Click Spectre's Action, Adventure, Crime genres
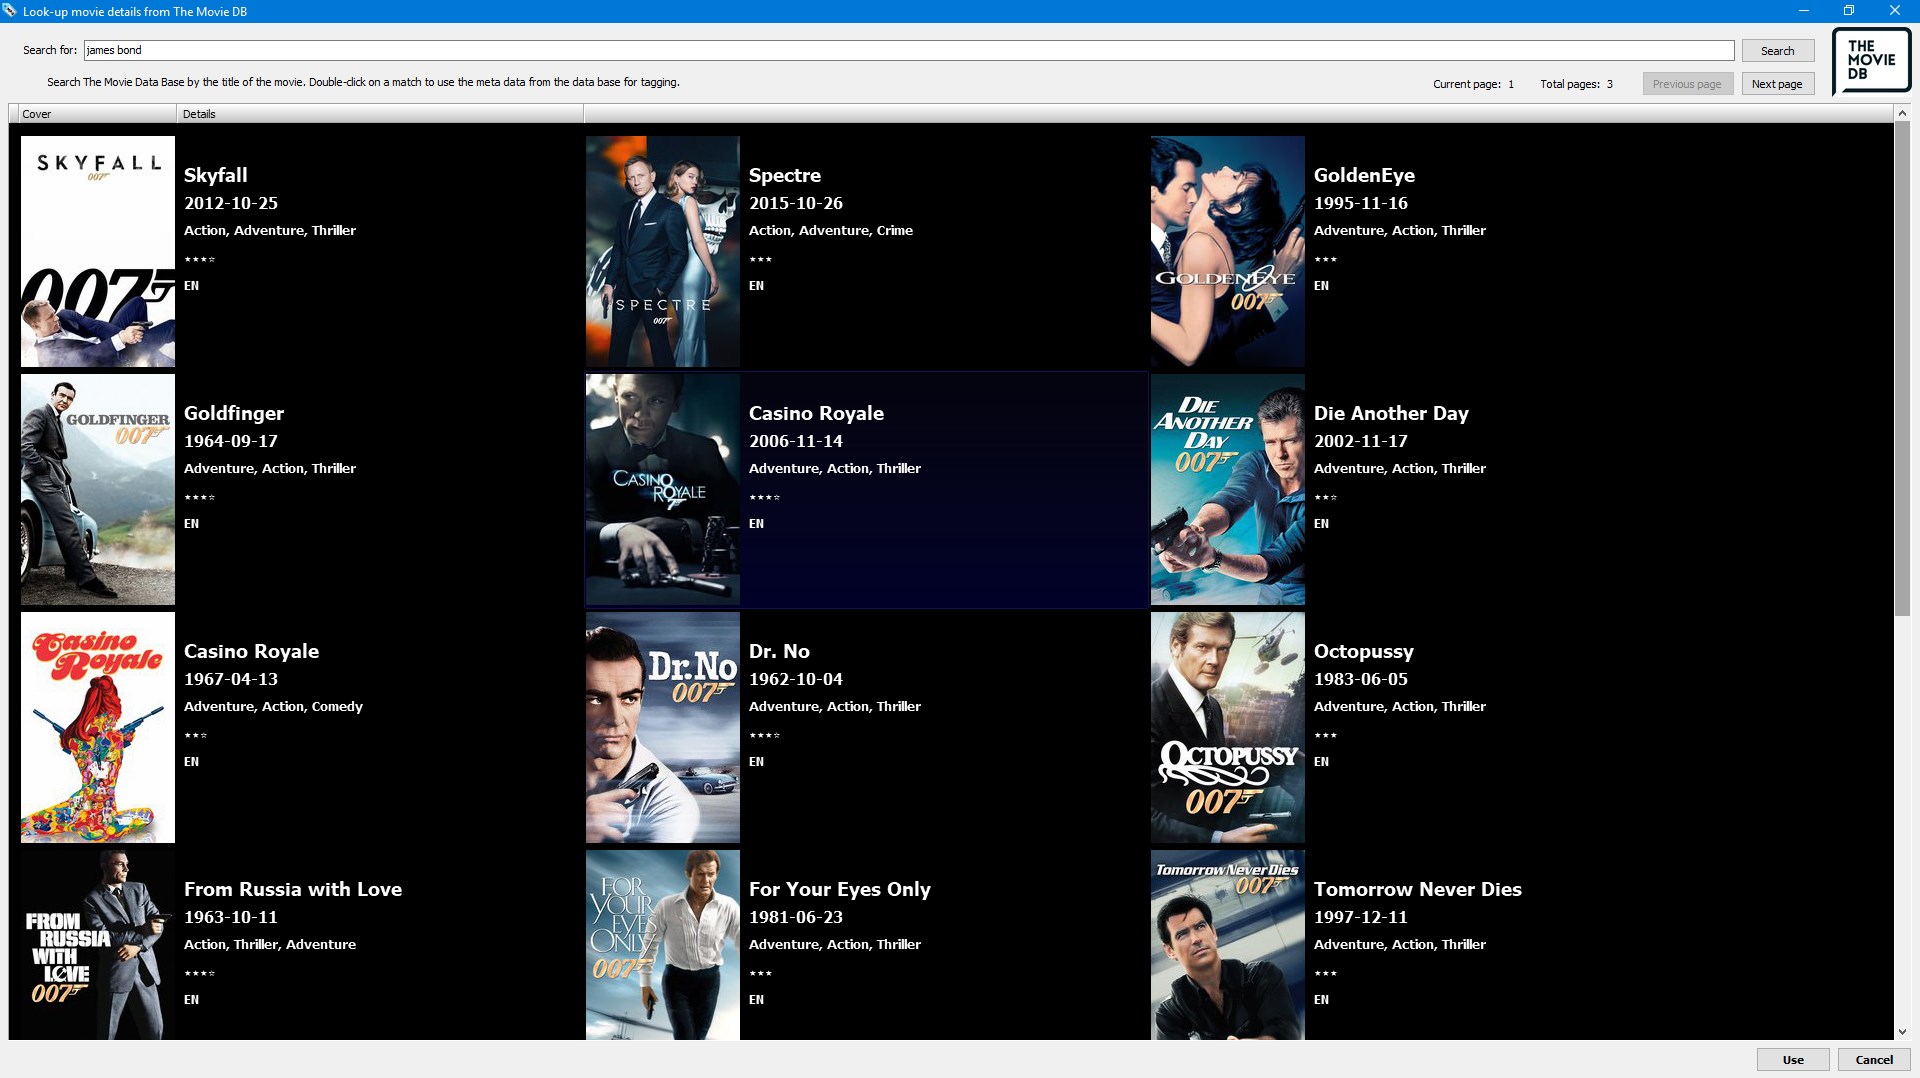Viewport: 1920px width, 1078px height. tap(831, 230)
